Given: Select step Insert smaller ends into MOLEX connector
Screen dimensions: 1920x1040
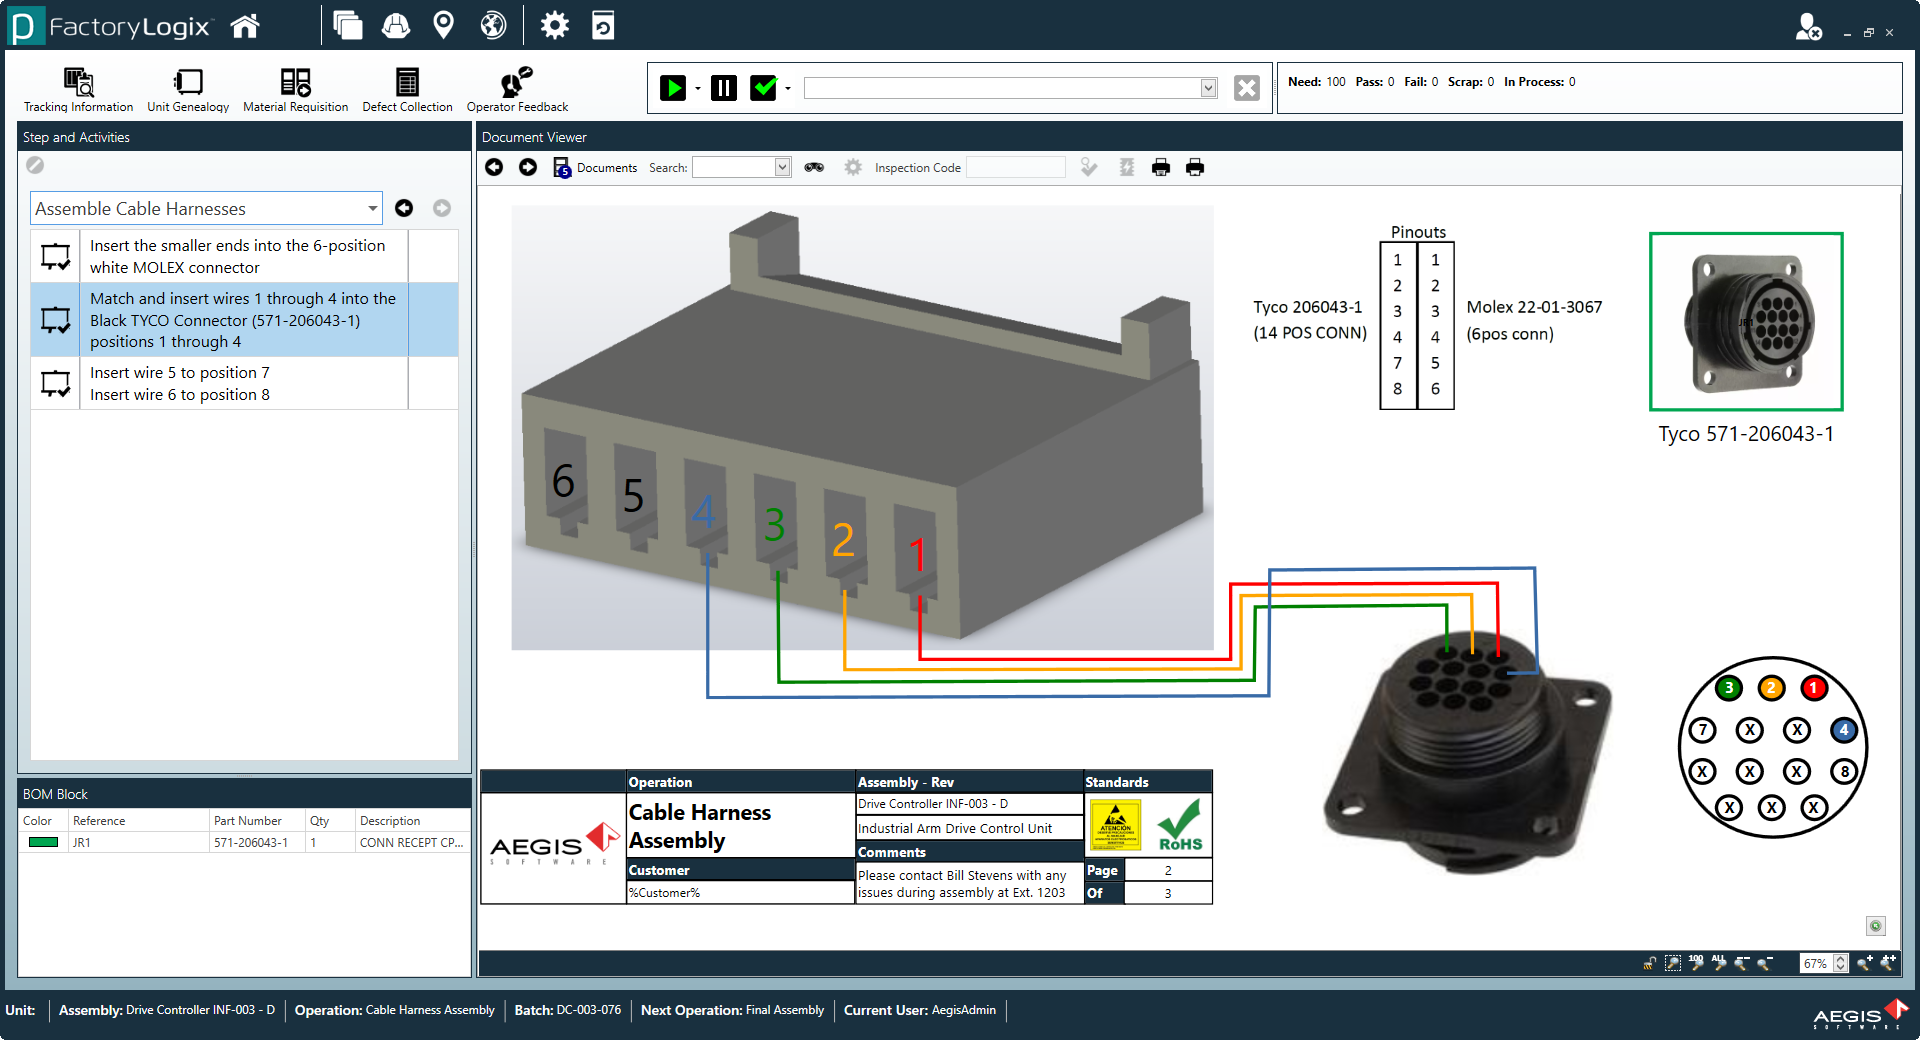Looking at the screenshot, I should 245,256.
